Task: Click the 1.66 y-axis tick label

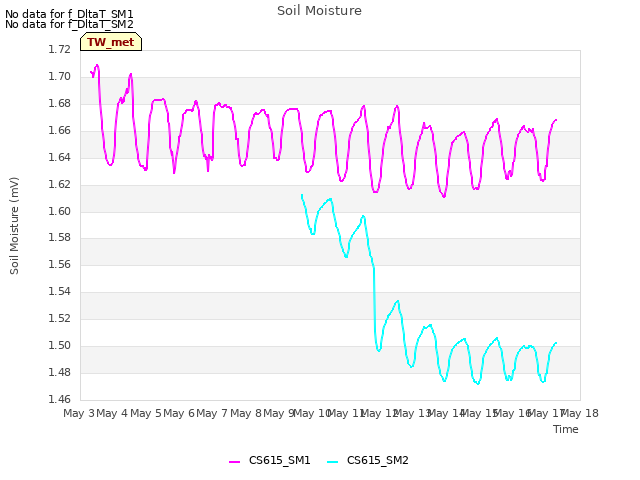Action: [x=60, y=131]
